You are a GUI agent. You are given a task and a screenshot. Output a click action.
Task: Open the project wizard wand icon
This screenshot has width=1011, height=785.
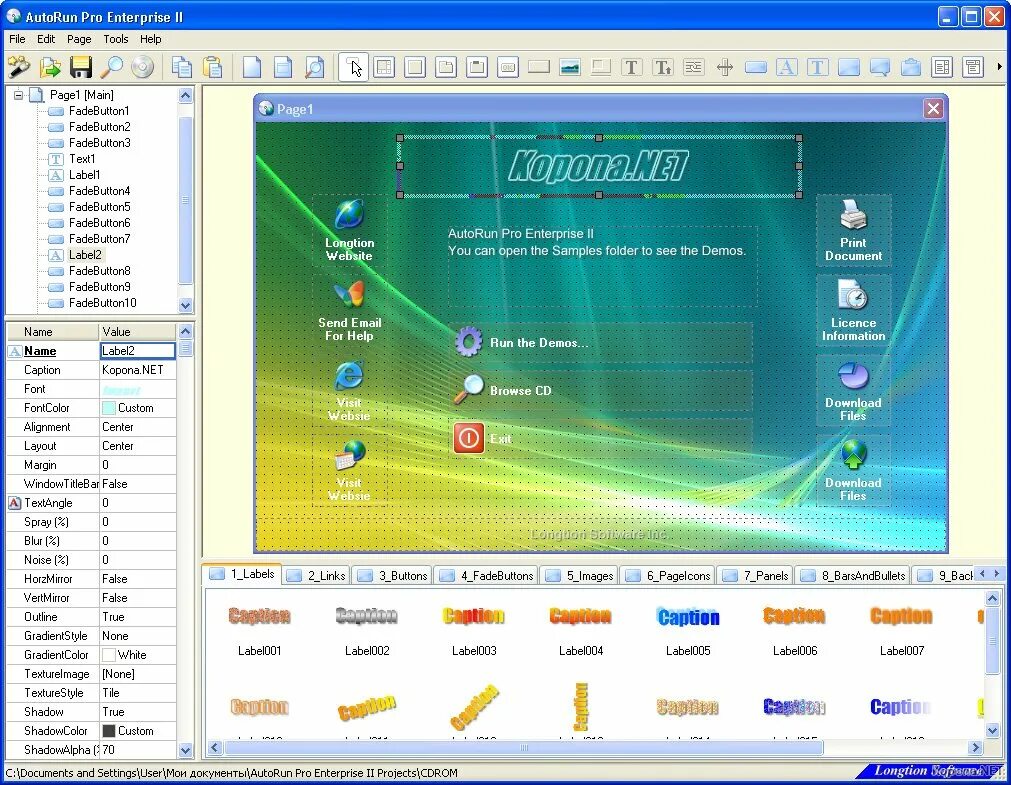tap(19, 67)
